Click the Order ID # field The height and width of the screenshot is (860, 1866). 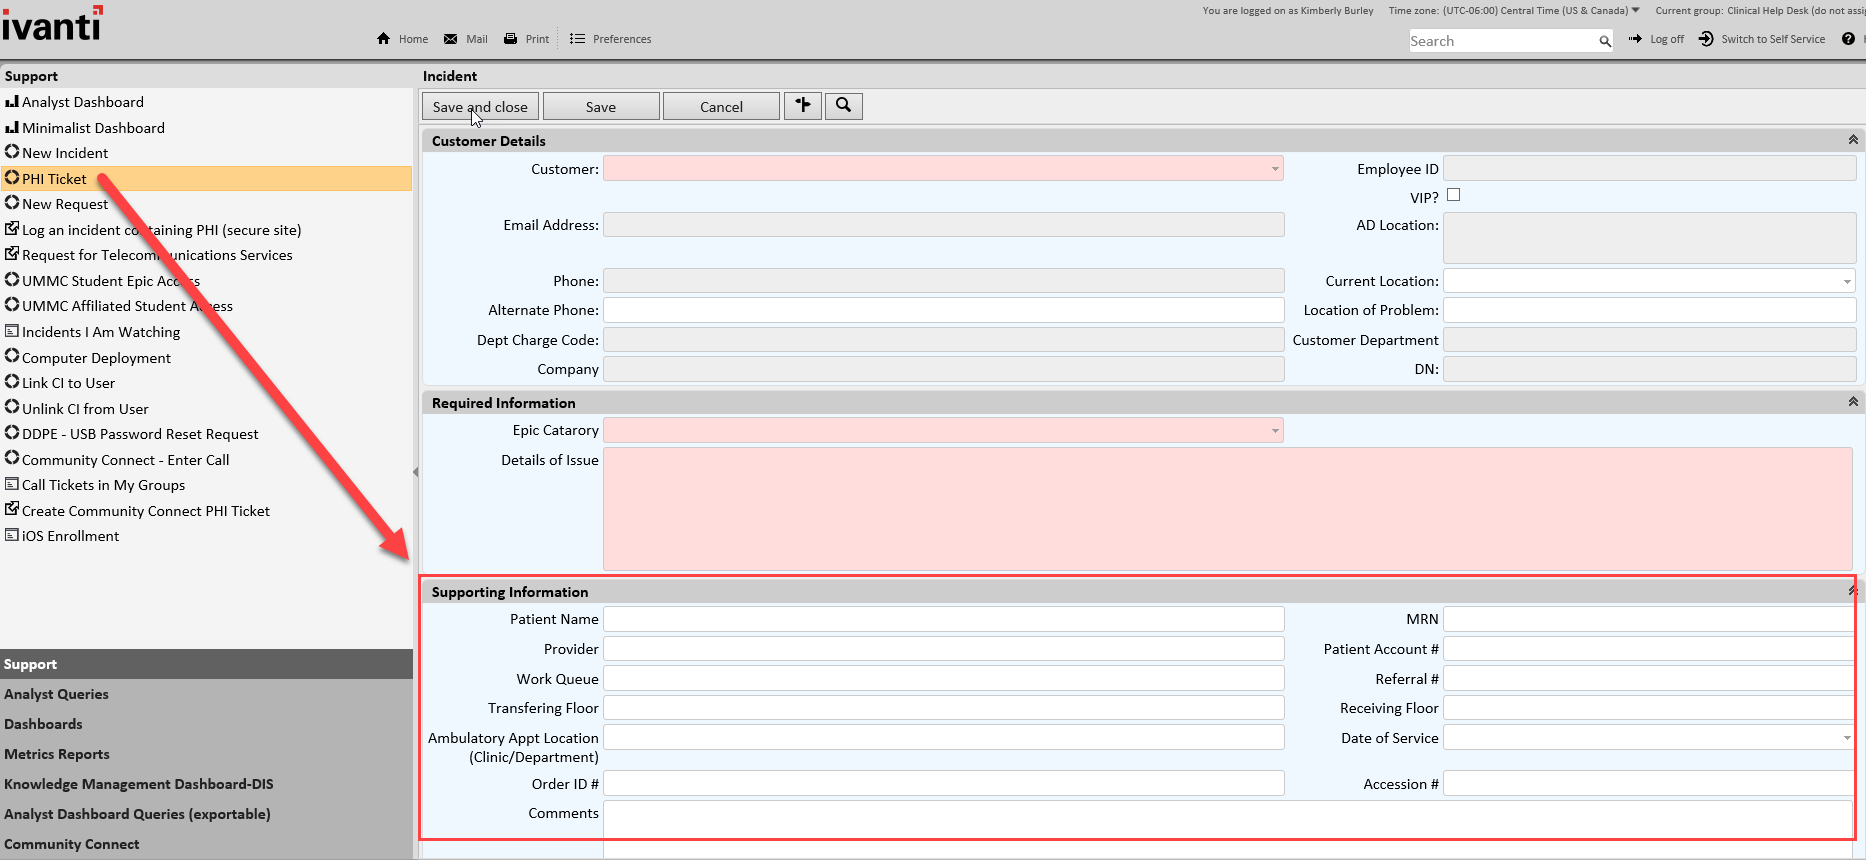943,783
